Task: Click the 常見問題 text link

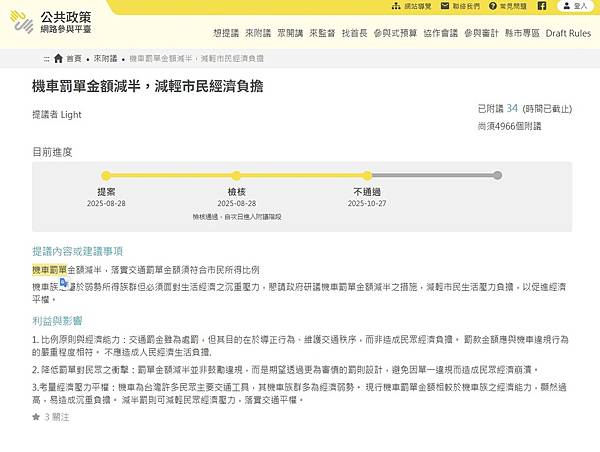Action: (x=513, y=6)
